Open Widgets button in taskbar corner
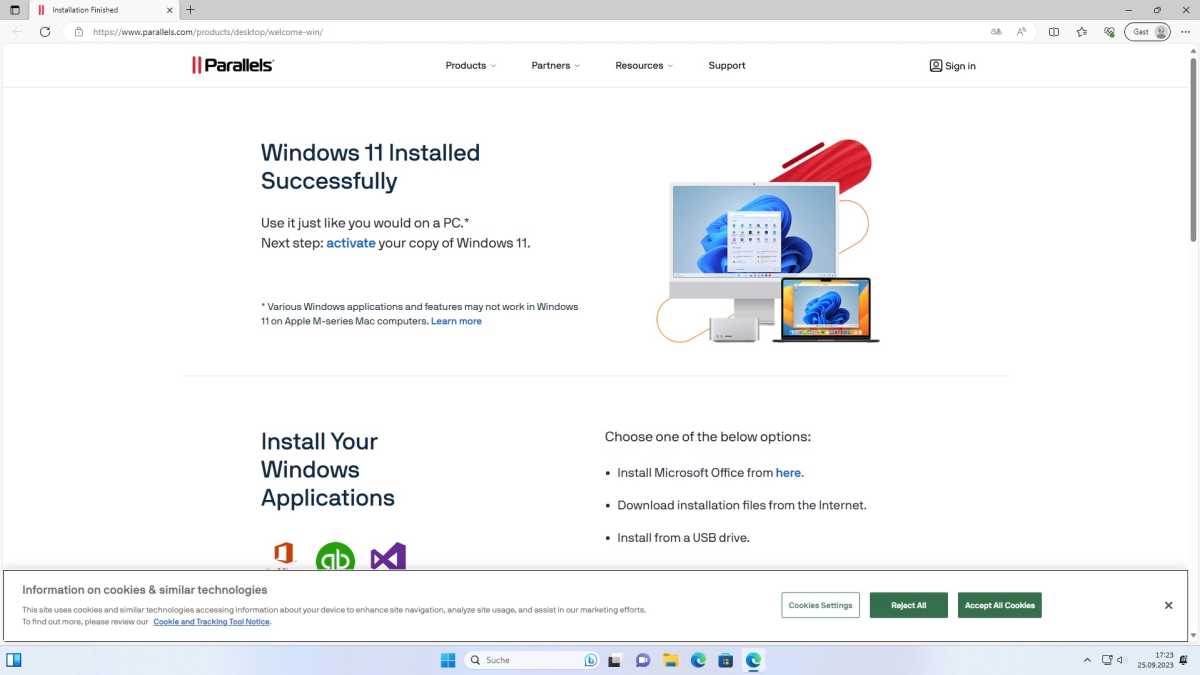Image resolution: width=1200 pixels, height=675 pixels. pos(14,660)
